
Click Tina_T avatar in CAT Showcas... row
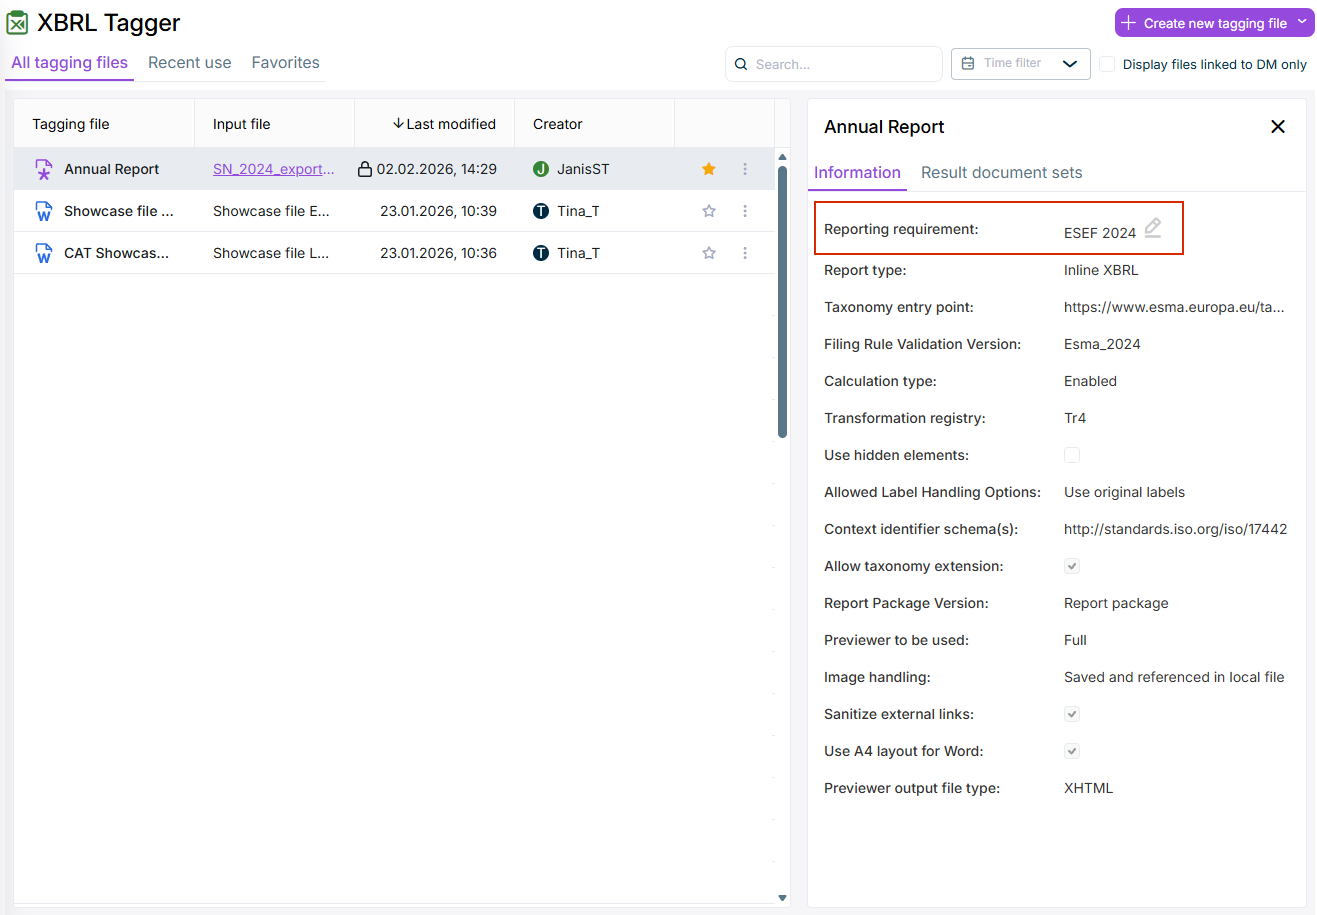coord(541,253)
